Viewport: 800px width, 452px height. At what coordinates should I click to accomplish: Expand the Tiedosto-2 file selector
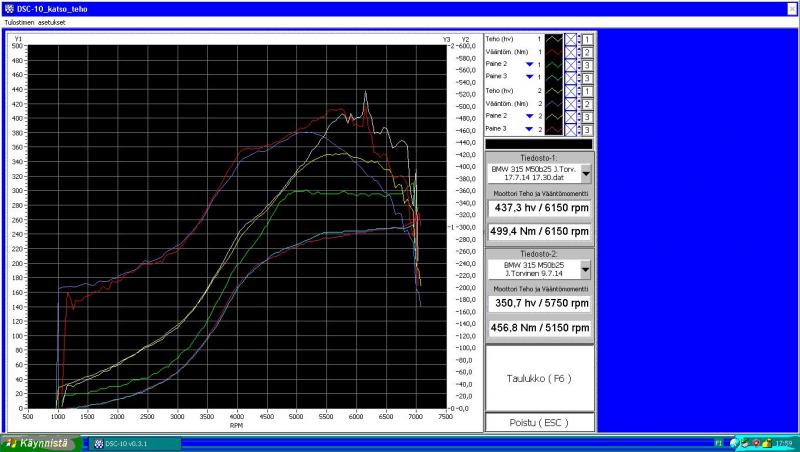point(586,269)
